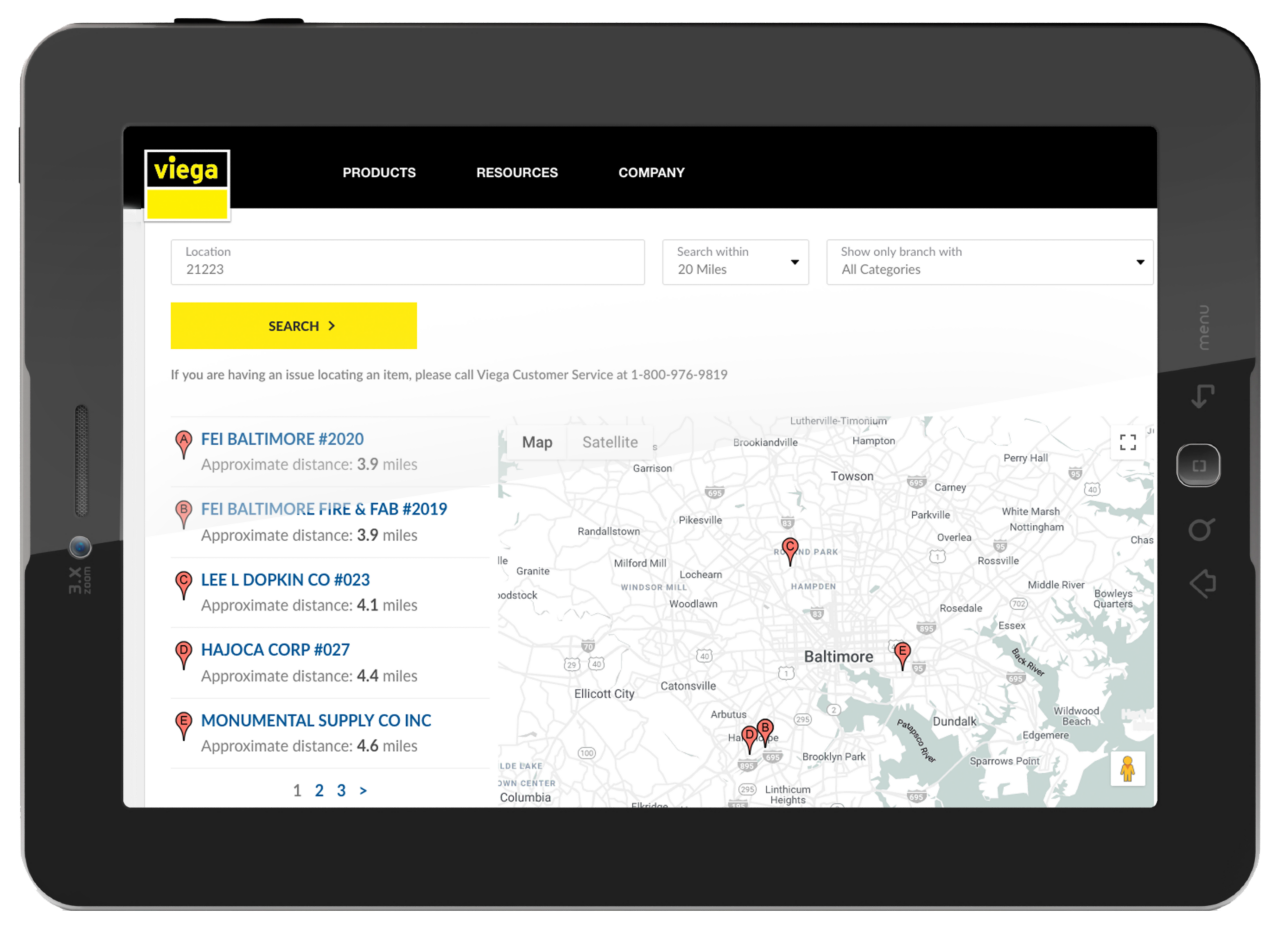Go to results page 2
Screen dimensions: 1280x928
tap(319, 791)
